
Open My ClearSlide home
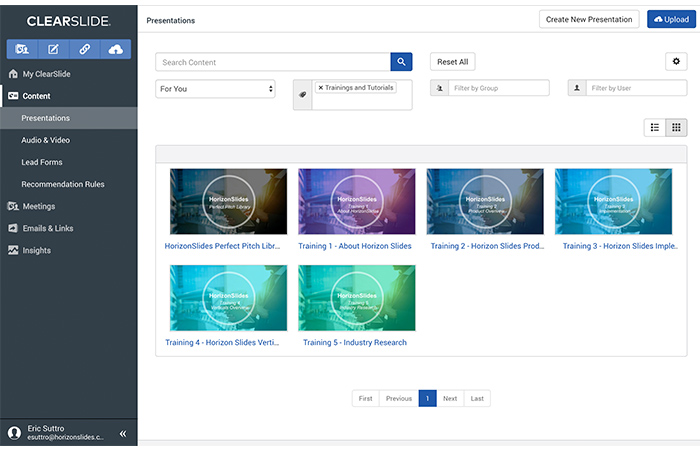tap(46, 74)
